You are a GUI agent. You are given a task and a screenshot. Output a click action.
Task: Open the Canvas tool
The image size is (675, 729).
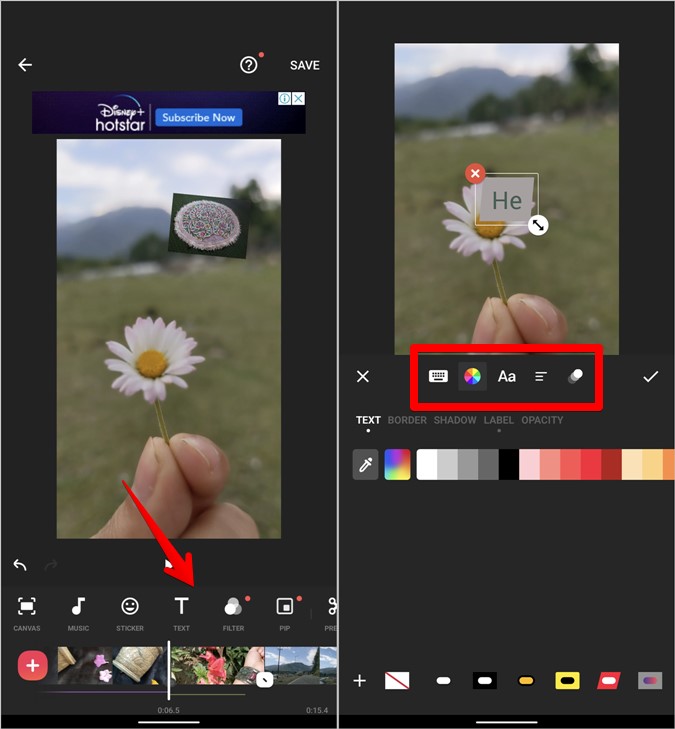27,612
